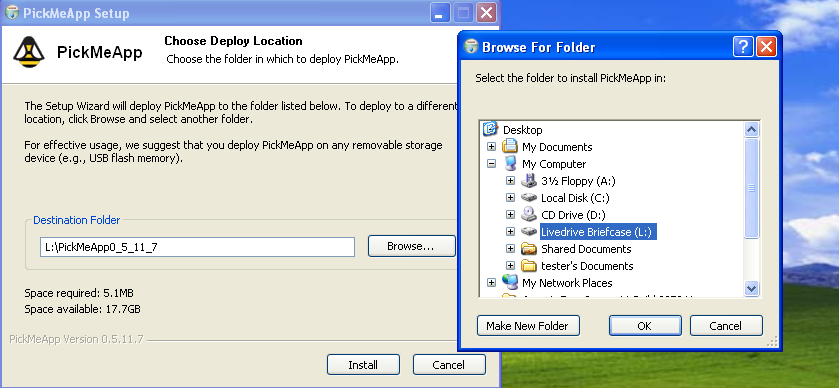Select My Computer label in tree
This screenshot has height=388, width=839.
pyautogui.click(x=554, y=164)
